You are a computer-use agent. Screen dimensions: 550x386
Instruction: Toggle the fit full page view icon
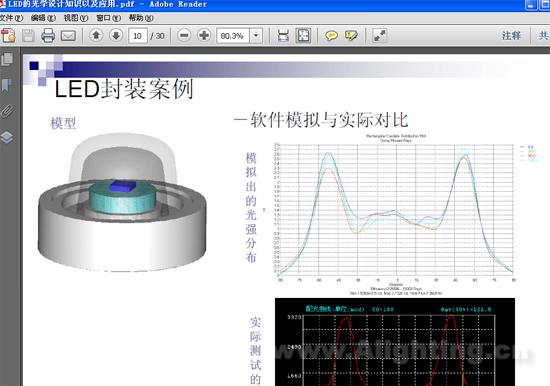(x=303, y=36)
